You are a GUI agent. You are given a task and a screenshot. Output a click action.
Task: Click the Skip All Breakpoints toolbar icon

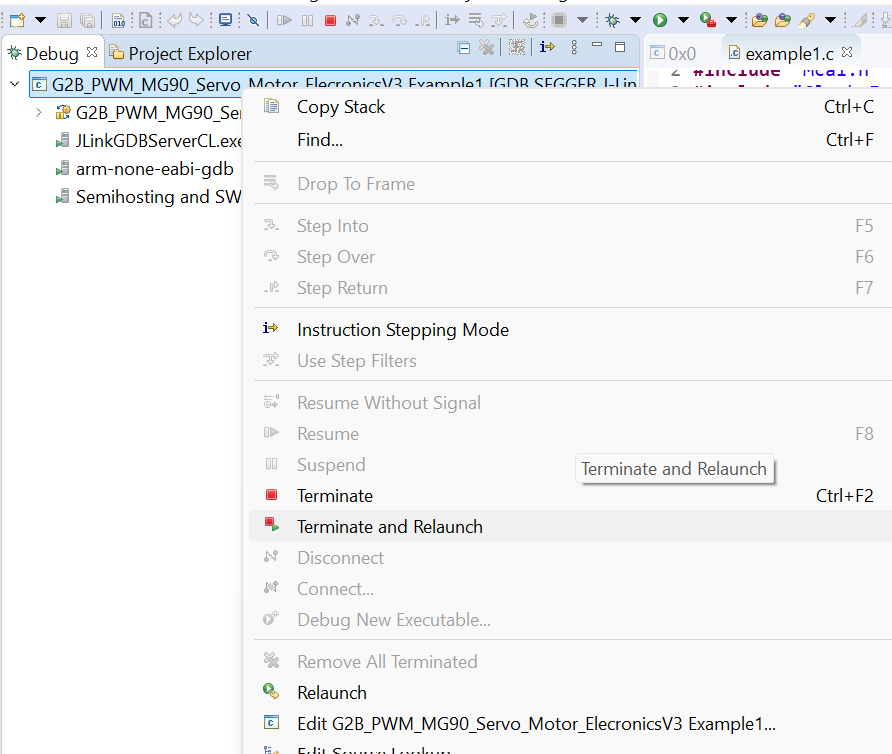point(254,21)
